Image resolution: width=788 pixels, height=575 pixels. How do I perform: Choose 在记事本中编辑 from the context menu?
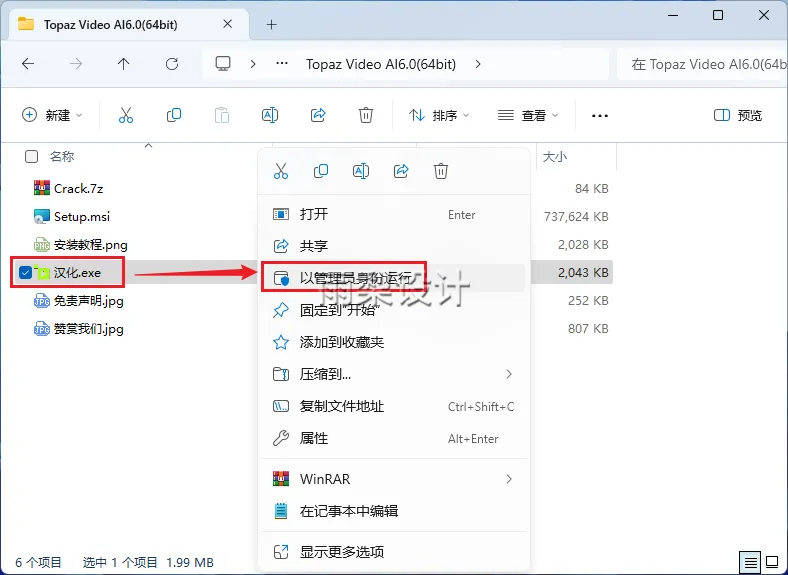393,511
